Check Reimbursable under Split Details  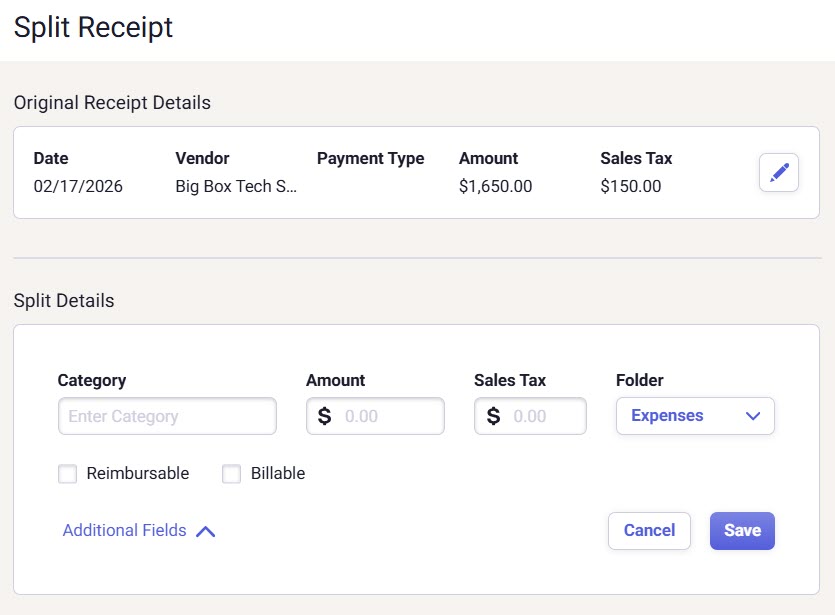67,473
